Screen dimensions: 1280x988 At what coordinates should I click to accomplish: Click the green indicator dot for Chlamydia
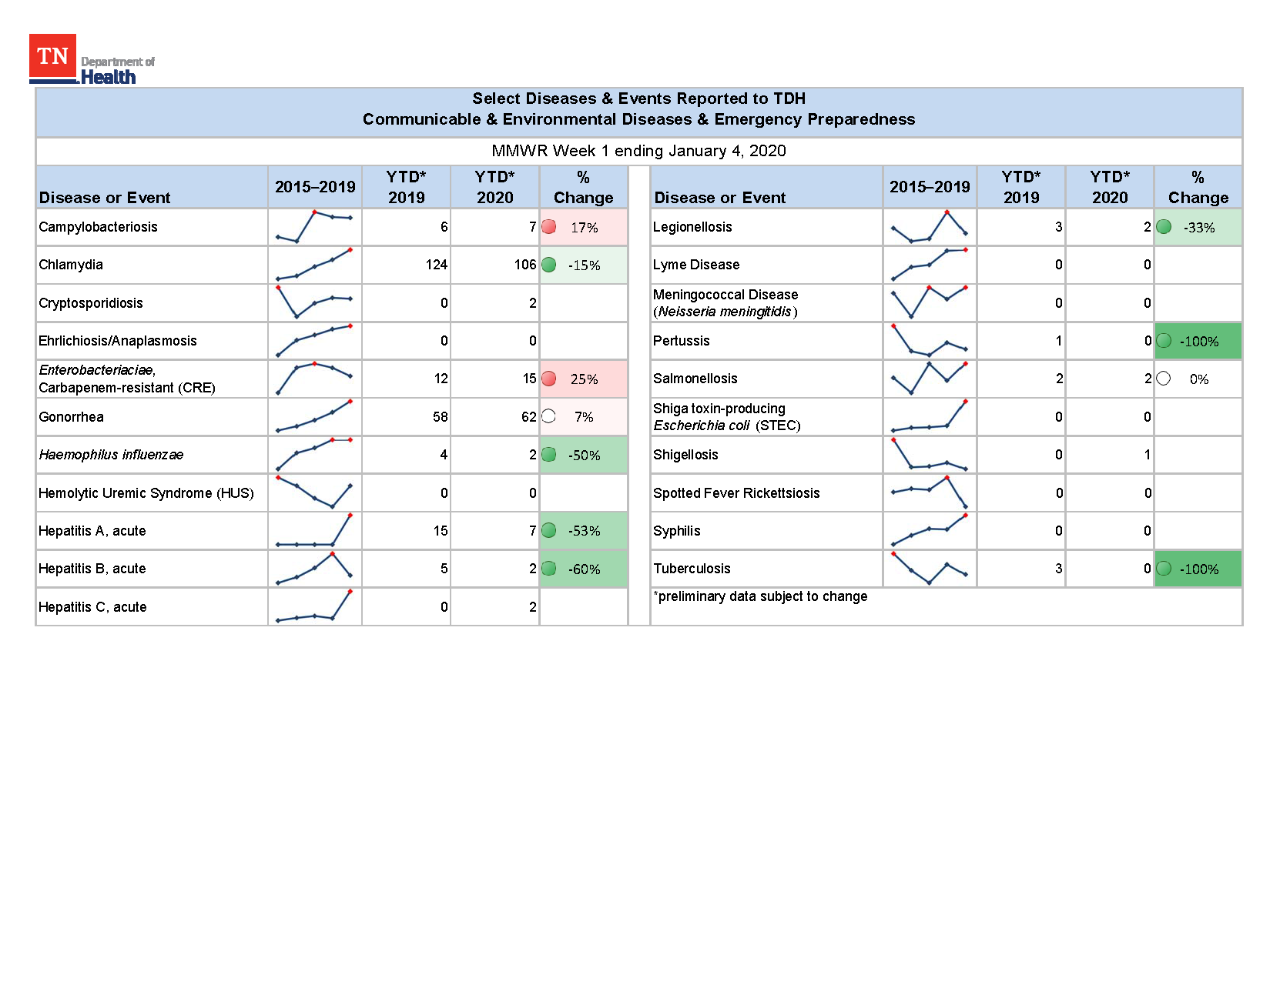tap(549, 265)
